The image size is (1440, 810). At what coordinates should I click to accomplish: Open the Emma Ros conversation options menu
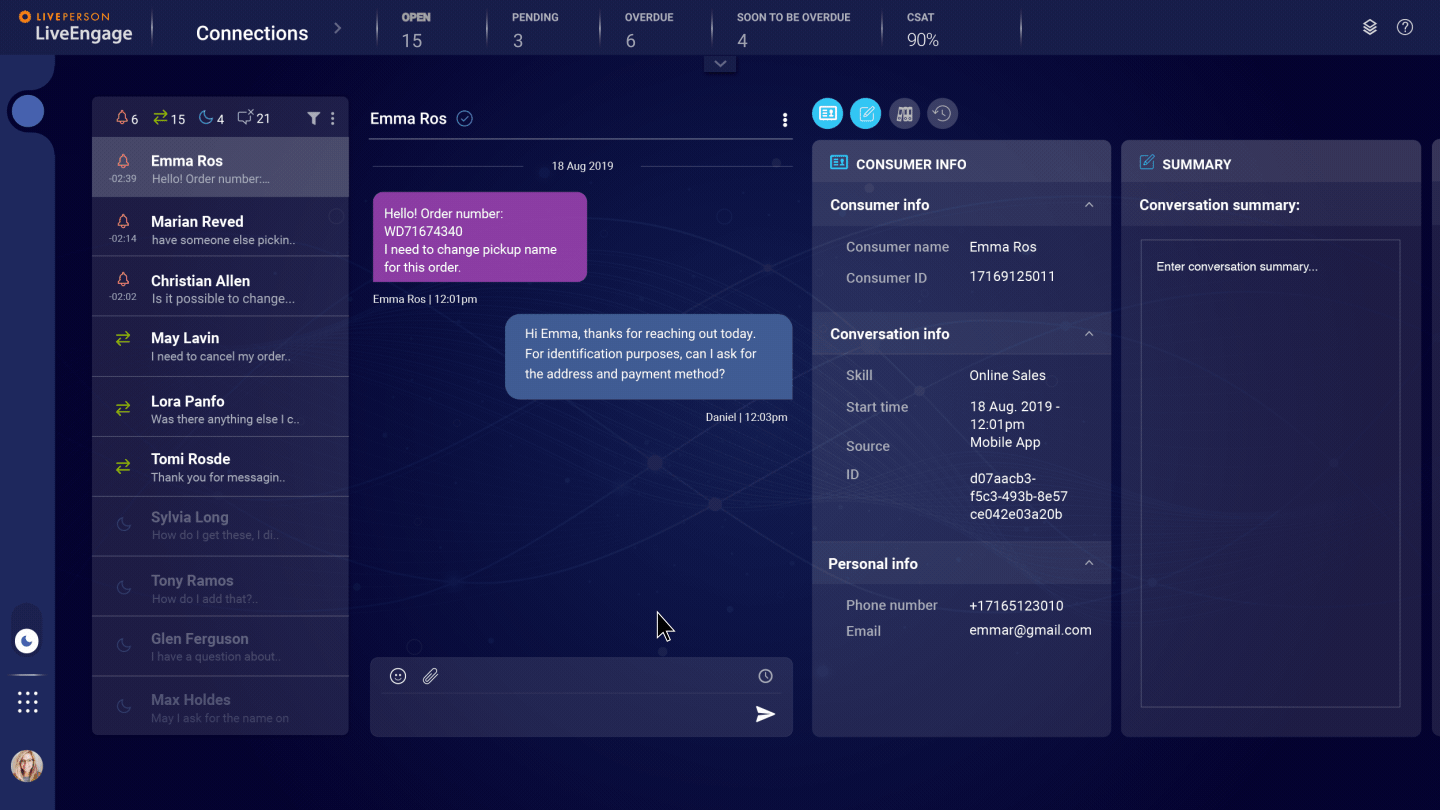tap(785, 120)
